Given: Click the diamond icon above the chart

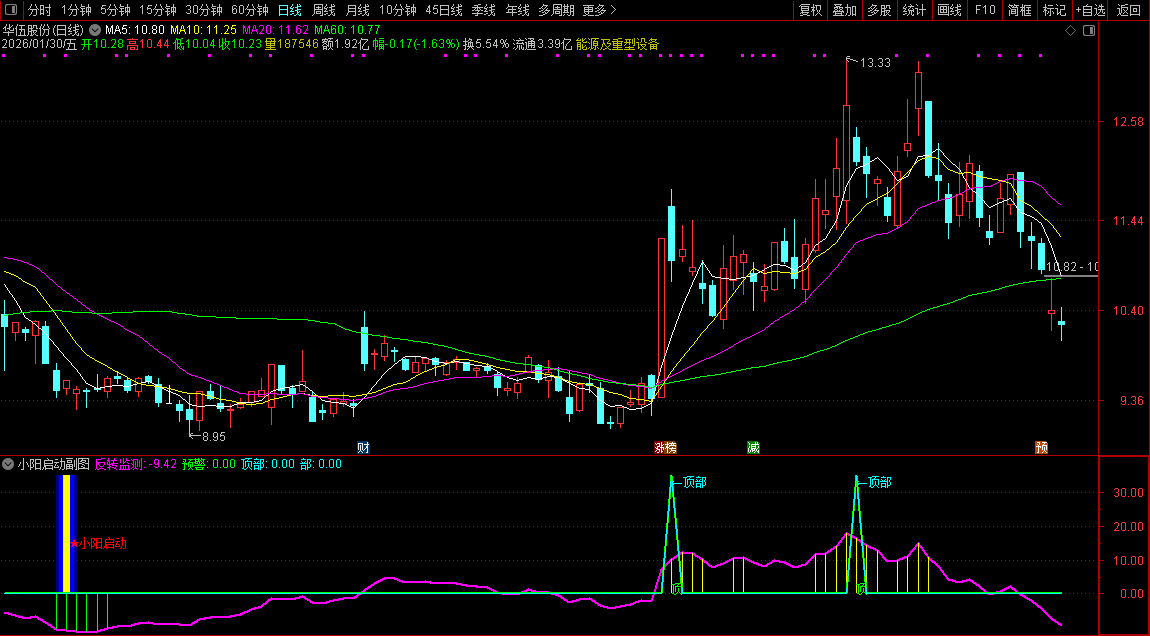Looking at the screenshot, I should (1070, 30).
